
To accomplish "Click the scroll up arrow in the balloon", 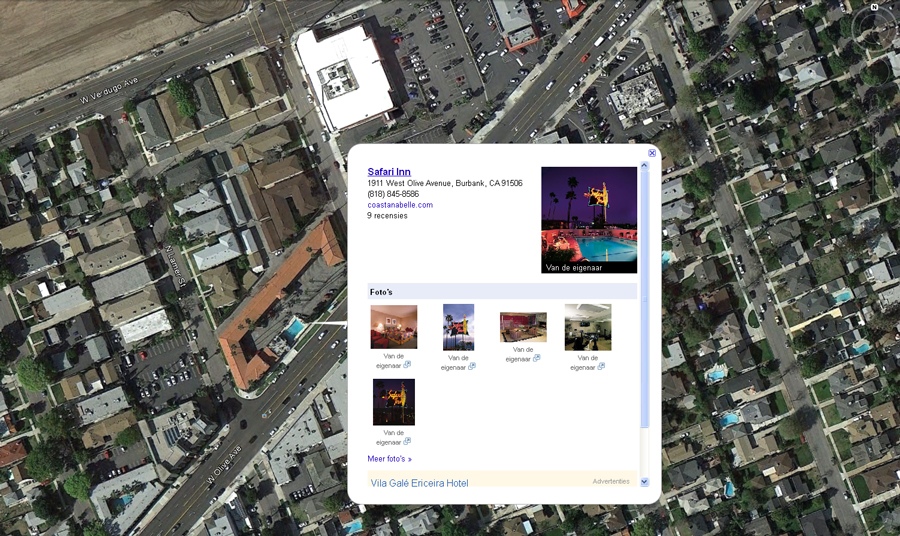I will tap(645, 166).
